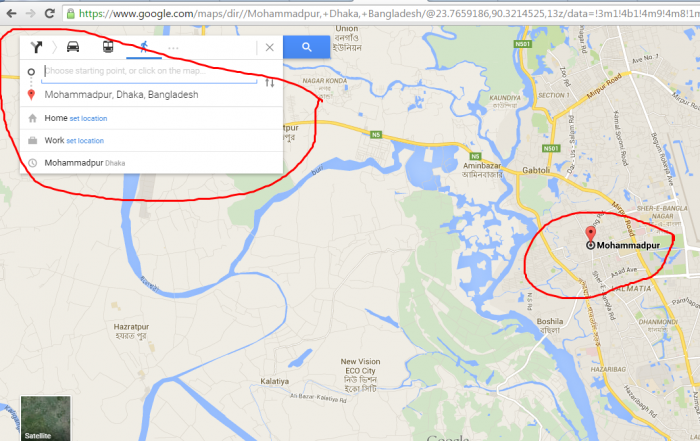
Task: Select the transit train travel mode
Action: coord(108,47)
